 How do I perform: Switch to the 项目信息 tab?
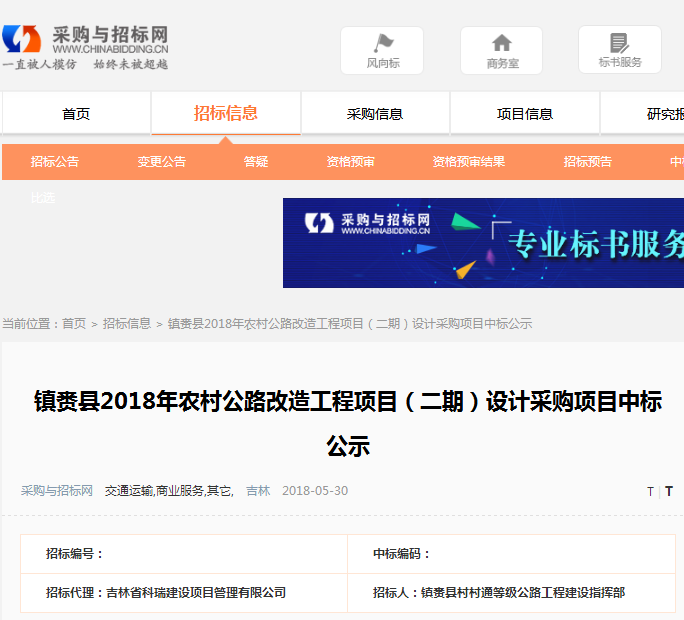[x=525, y=113]
